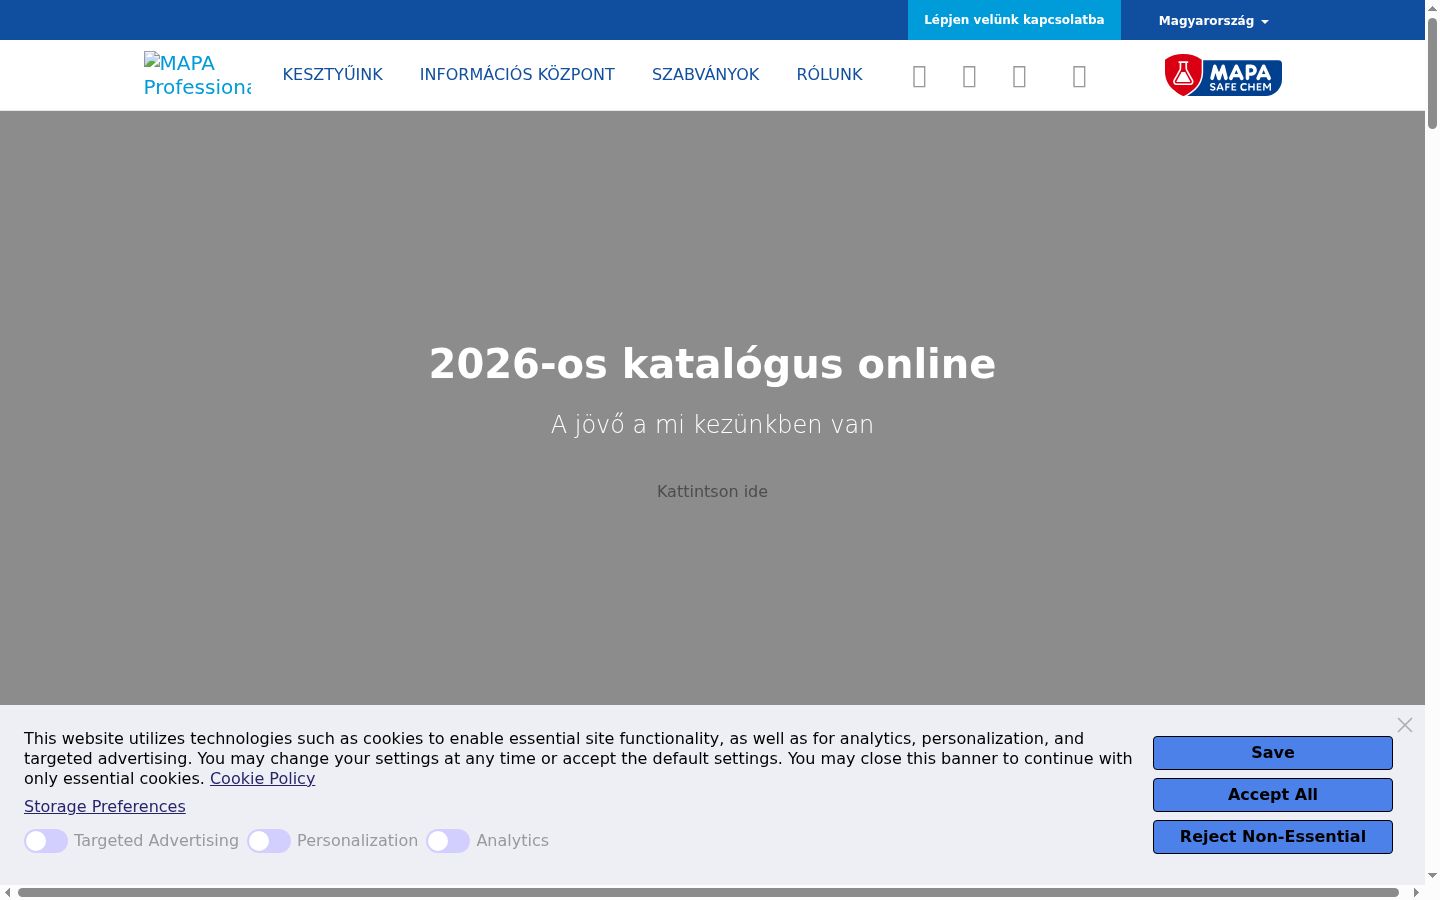Enable the Personalization switch

(269, 841)
